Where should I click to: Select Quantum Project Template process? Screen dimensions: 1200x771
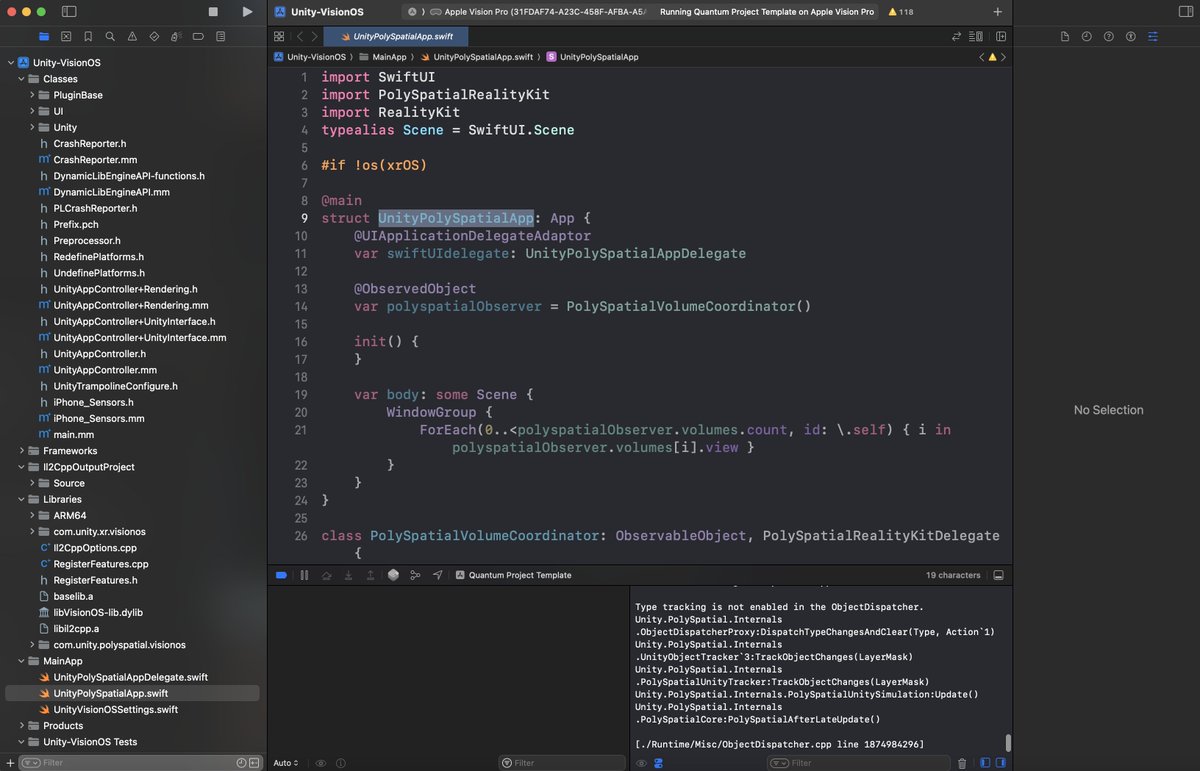pos(513,575)
